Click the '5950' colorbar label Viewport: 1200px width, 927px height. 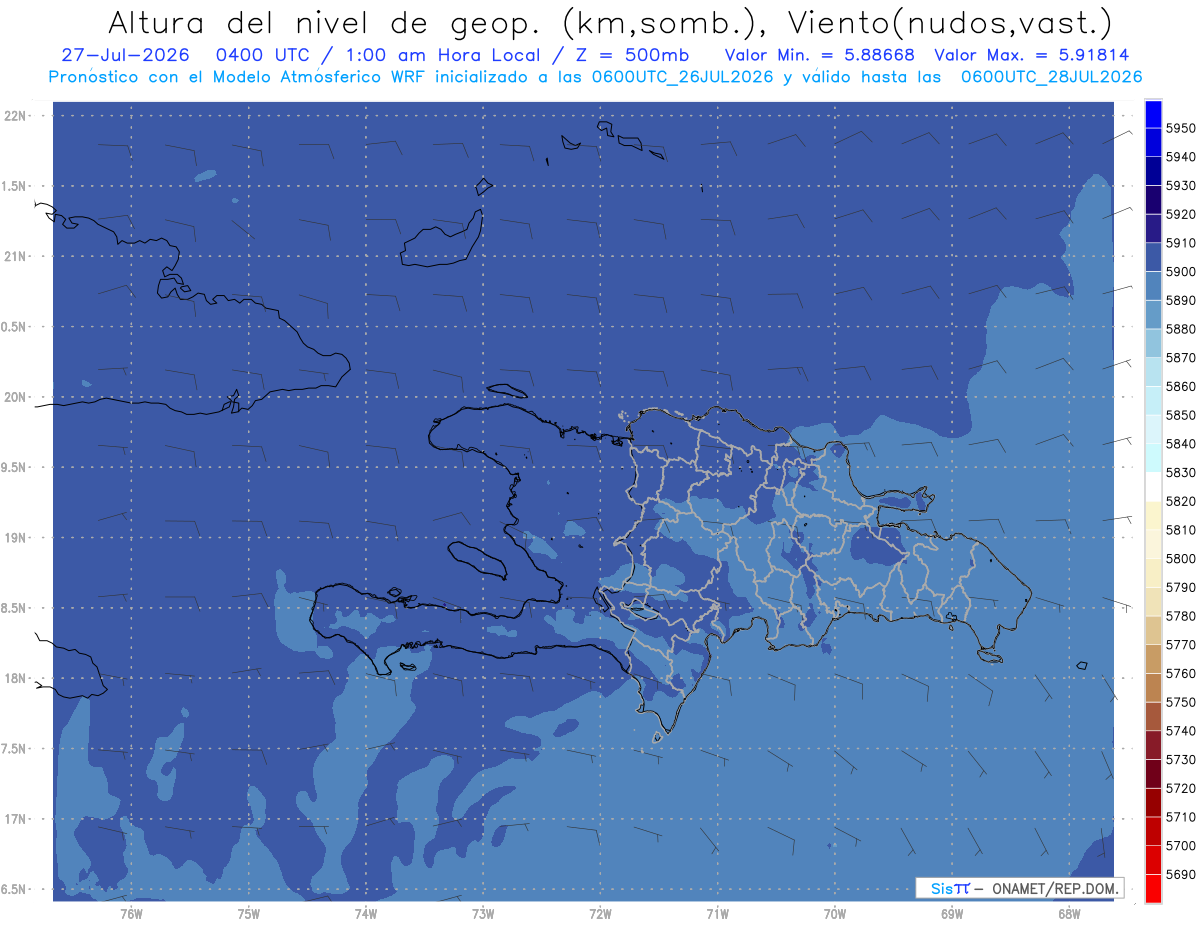point(1181,128)
